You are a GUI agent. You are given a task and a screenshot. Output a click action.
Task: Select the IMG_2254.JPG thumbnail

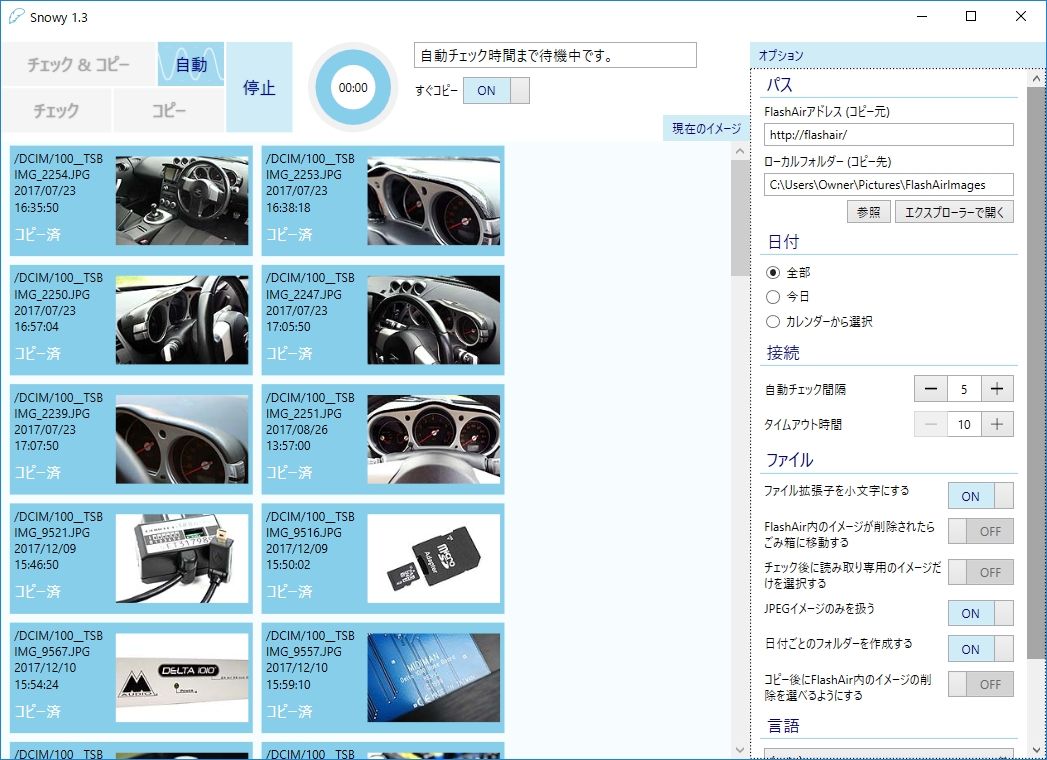(182, 200)
